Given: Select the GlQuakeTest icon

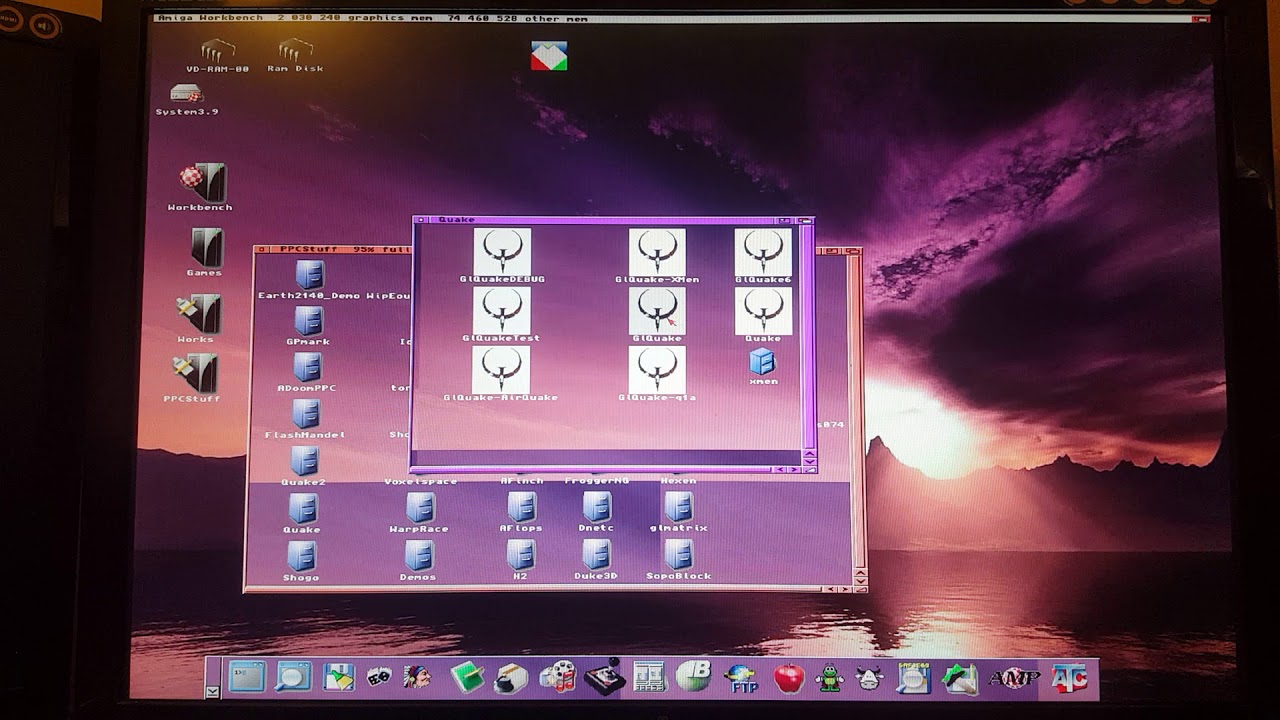Looking at the screenshot, I should coord(501,311).
